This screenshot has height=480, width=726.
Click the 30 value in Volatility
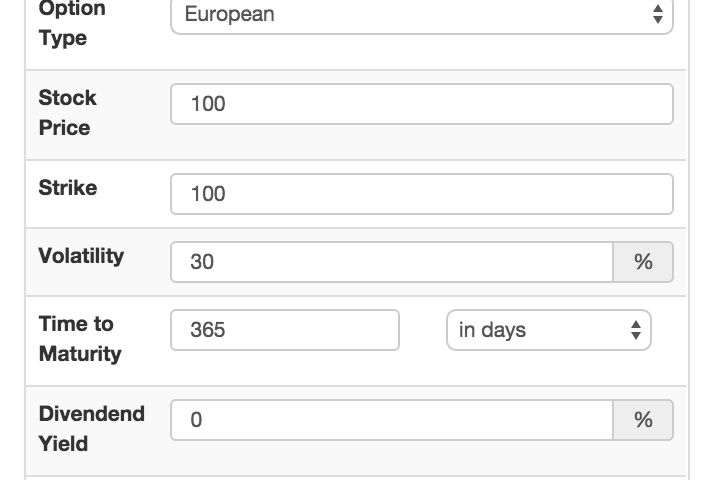pyautogui.click(x=202, y=262)
